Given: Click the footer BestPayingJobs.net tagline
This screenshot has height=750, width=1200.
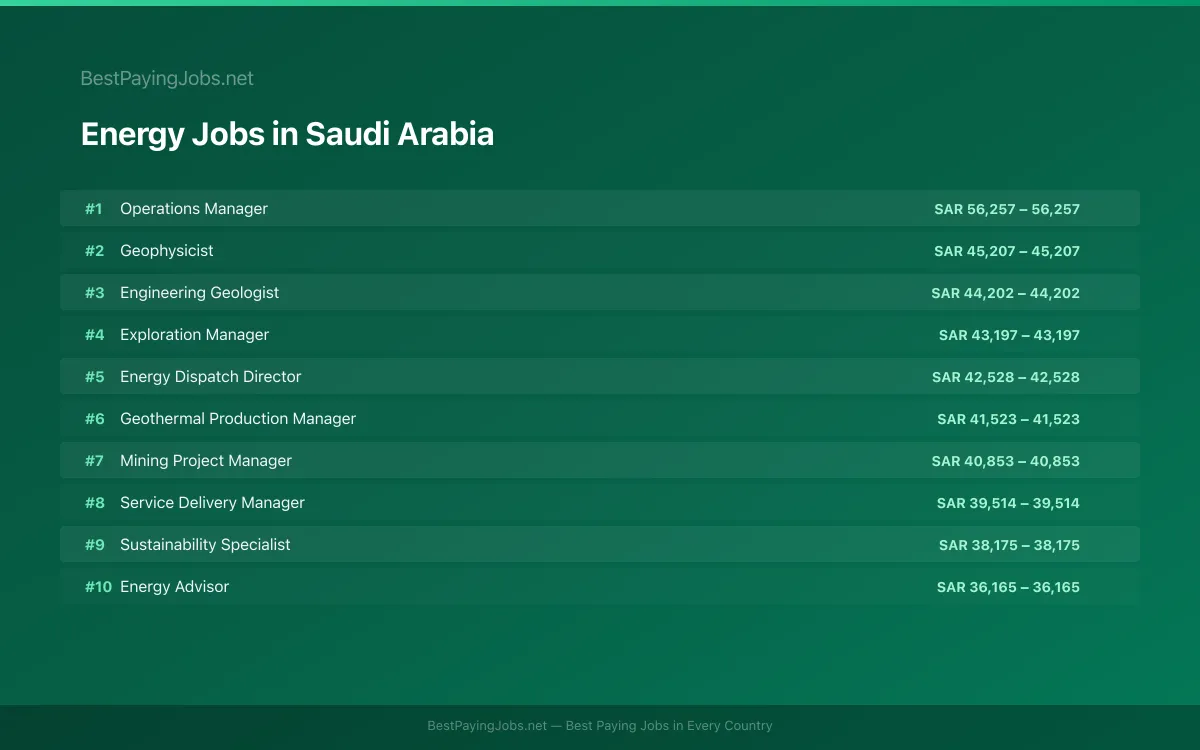Looking at the screenshot, I should pos(600,726).
